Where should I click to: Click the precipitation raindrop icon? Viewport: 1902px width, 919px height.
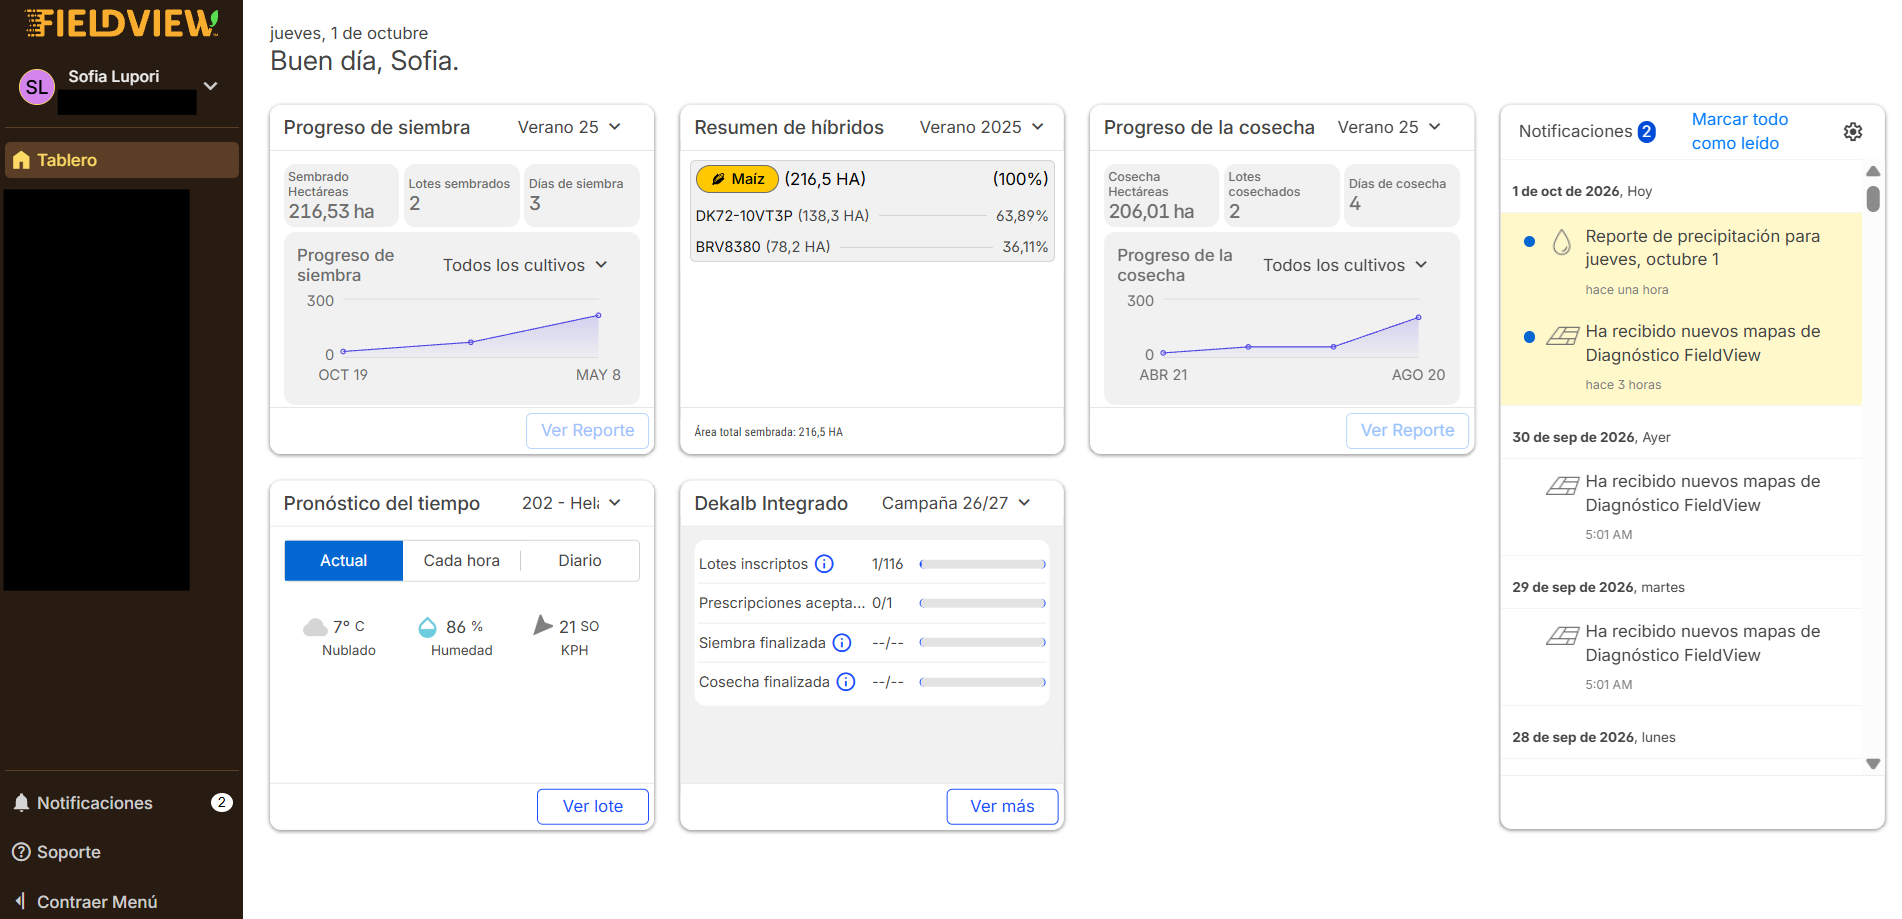click(1561, 242)
